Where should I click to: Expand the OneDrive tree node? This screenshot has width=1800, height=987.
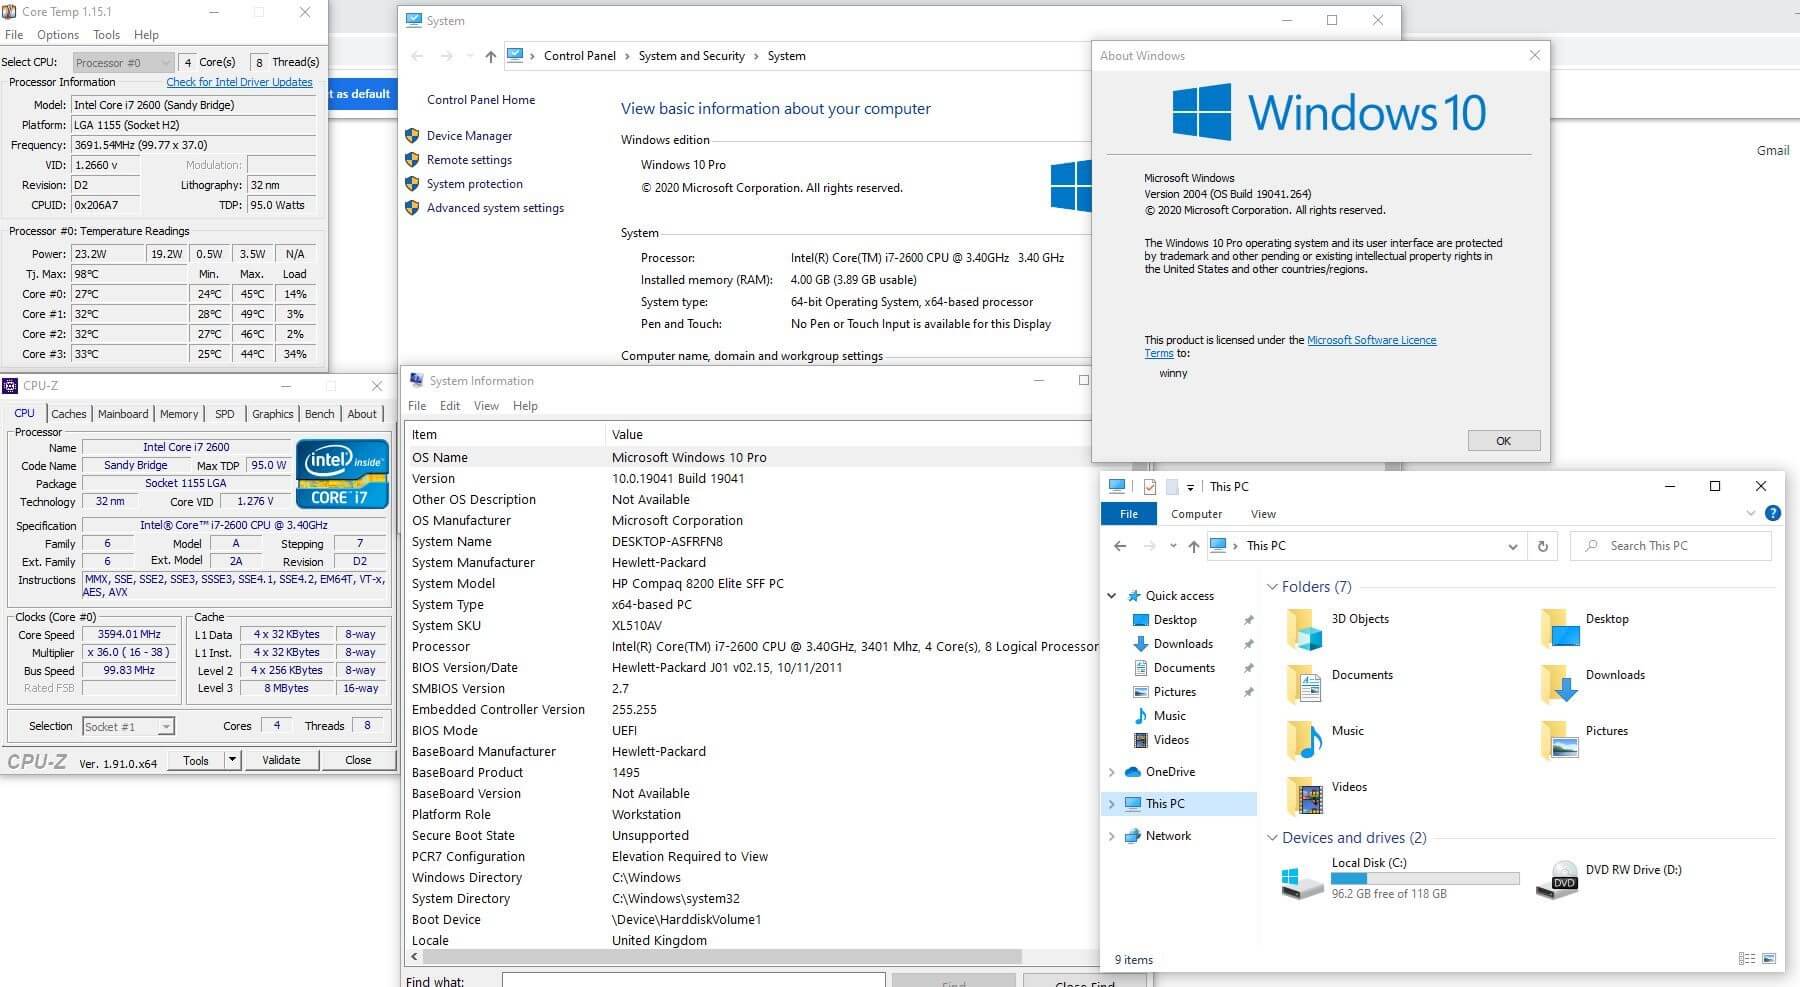coord(1111,772)
